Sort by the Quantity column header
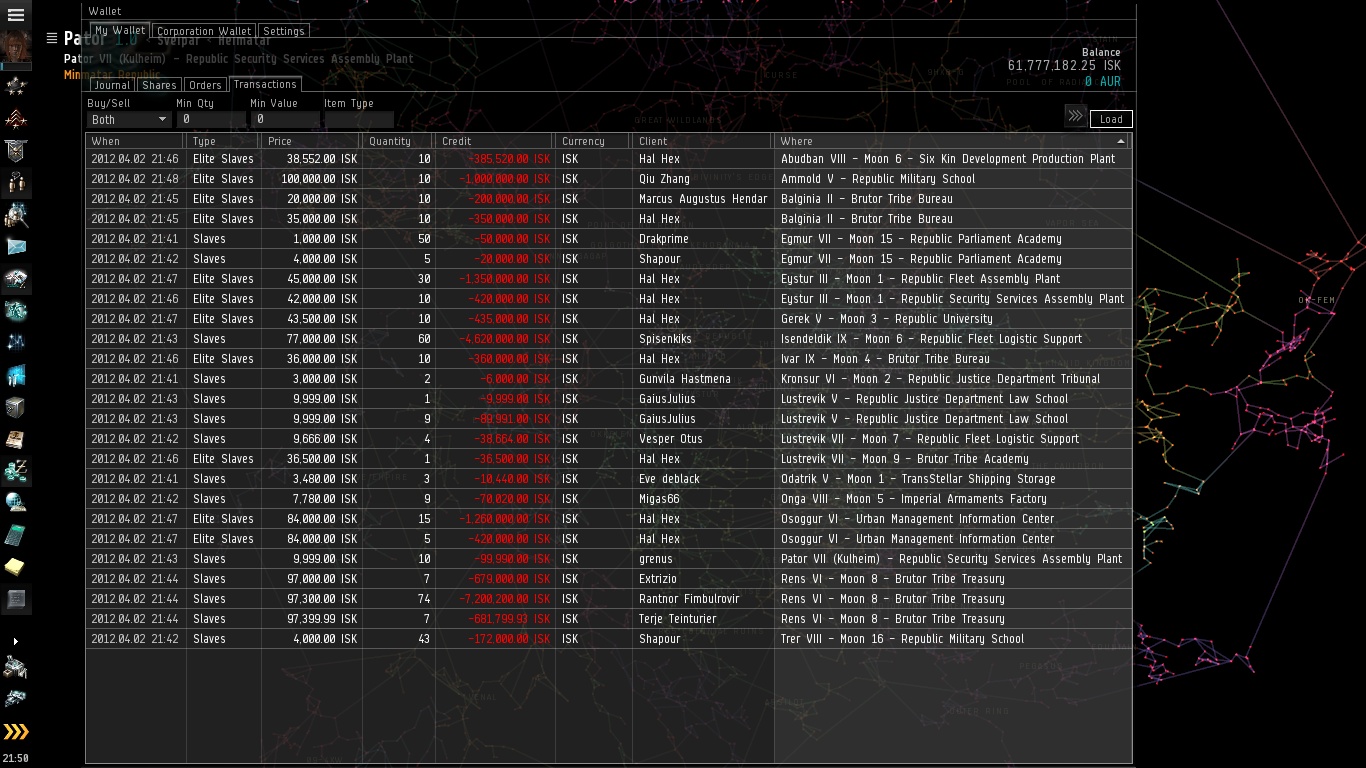1366x768 pixels. click(x=399, y=141)
